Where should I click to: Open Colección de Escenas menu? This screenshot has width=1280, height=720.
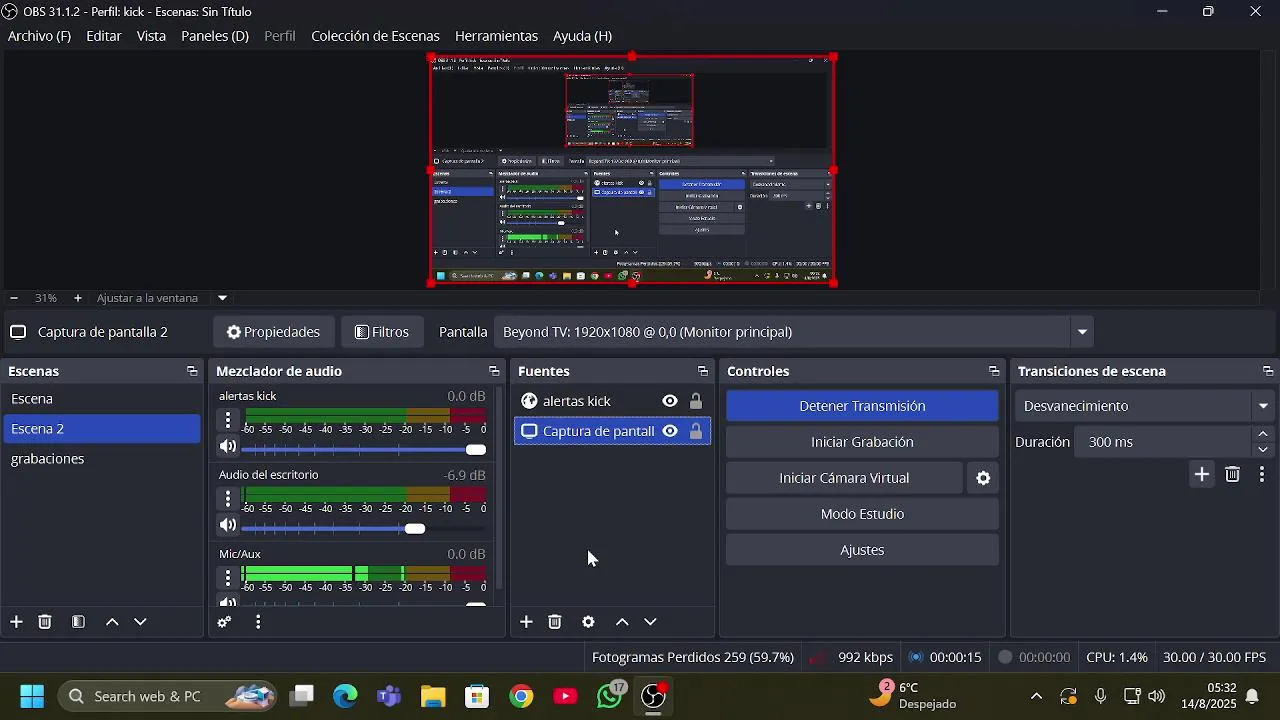tap(375, 36)
